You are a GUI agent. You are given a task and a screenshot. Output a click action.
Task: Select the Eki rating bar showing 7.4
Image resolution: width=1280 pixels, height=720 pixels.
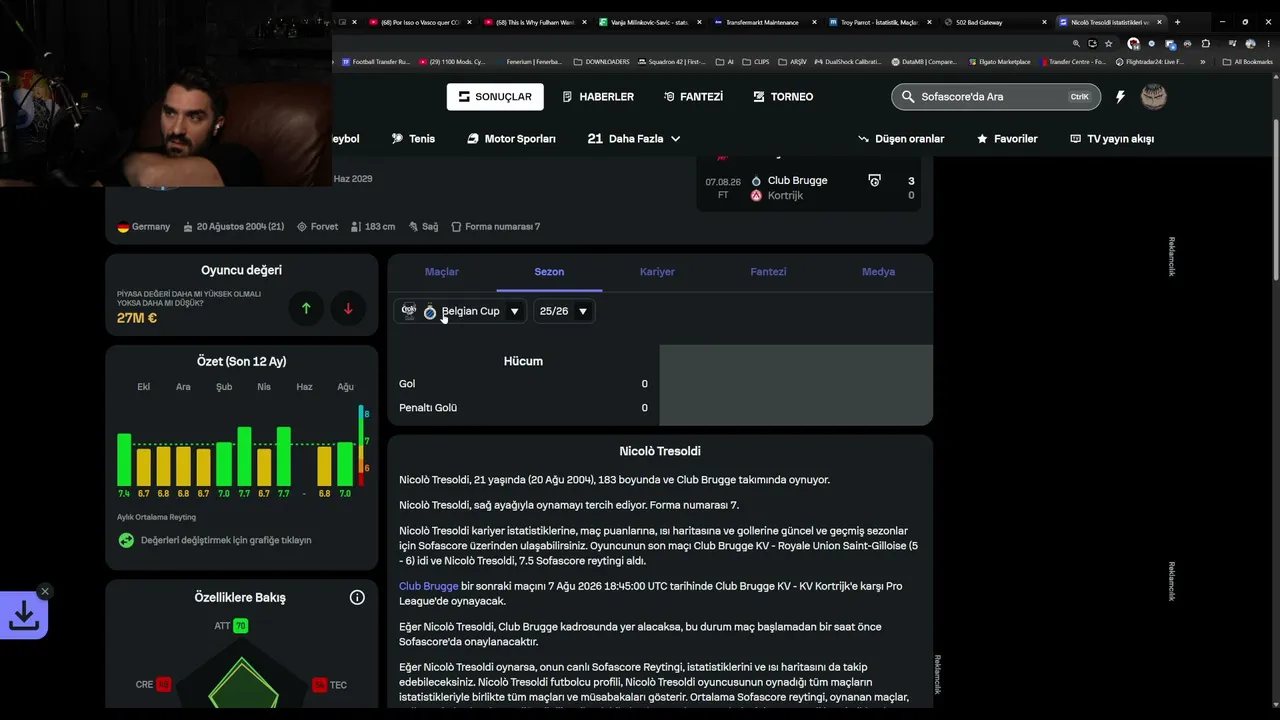pos(124,460)
